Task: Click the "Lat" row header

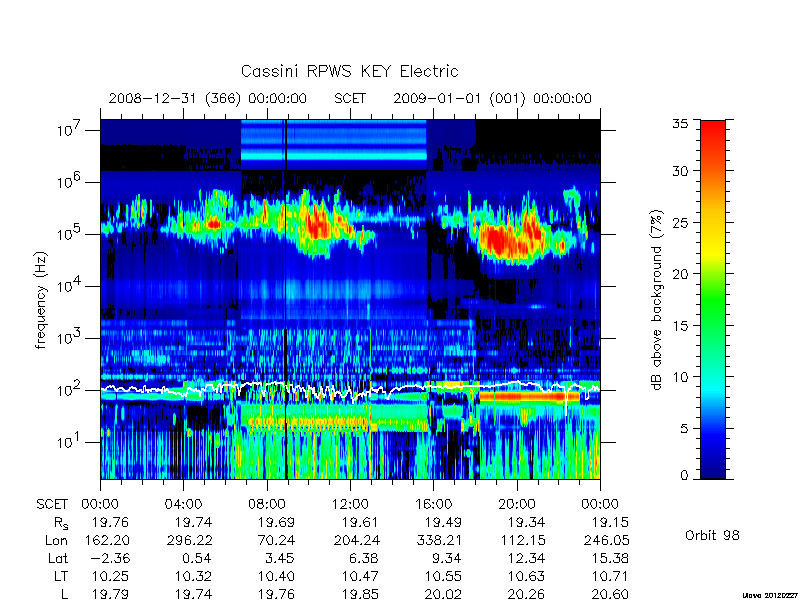Action: (58, 559)
